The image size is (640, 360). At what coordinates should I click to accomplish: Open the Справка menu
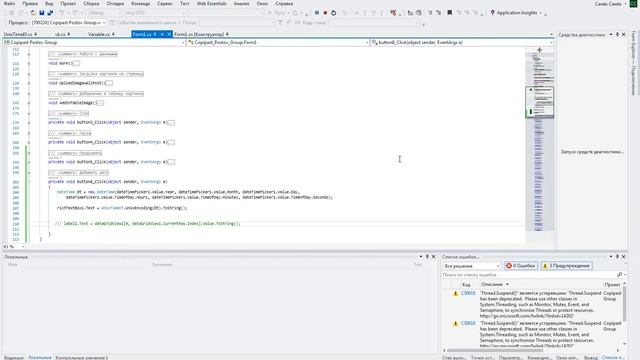click(x=284, y=3)
